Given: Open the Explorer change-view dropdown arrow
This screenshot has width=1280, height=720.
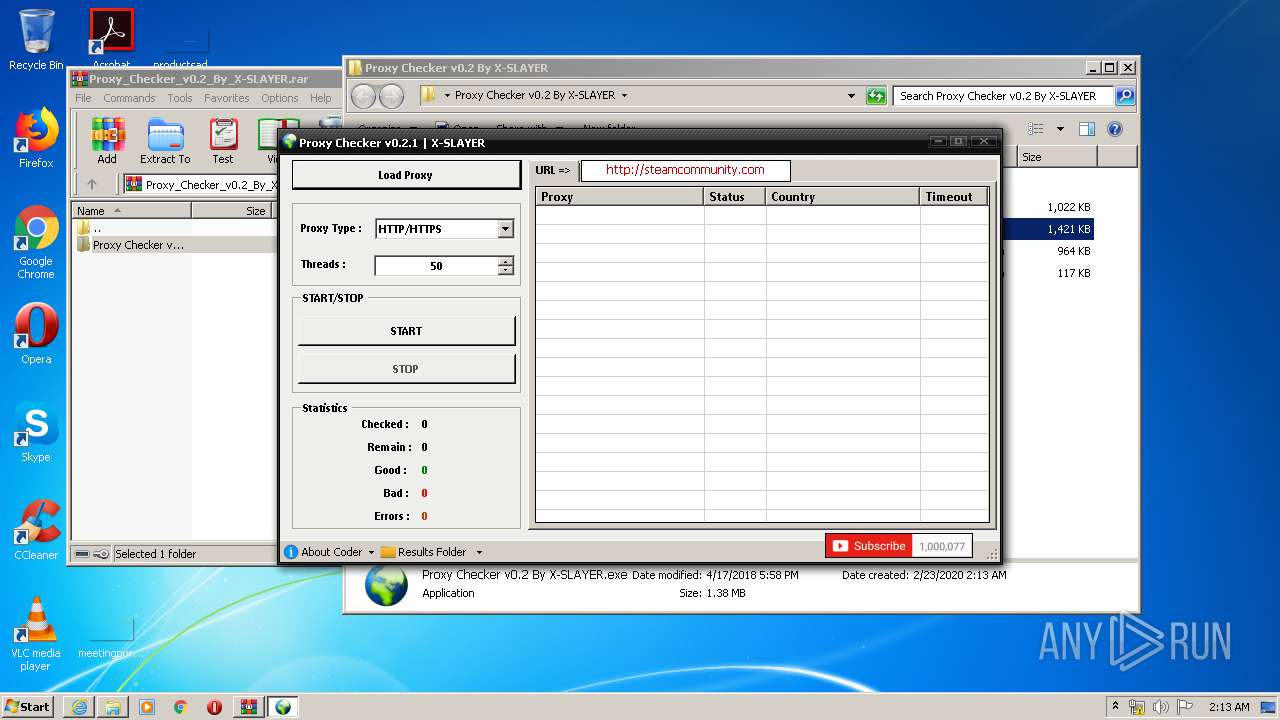Looking at the screenshot, I should 1060,129.
